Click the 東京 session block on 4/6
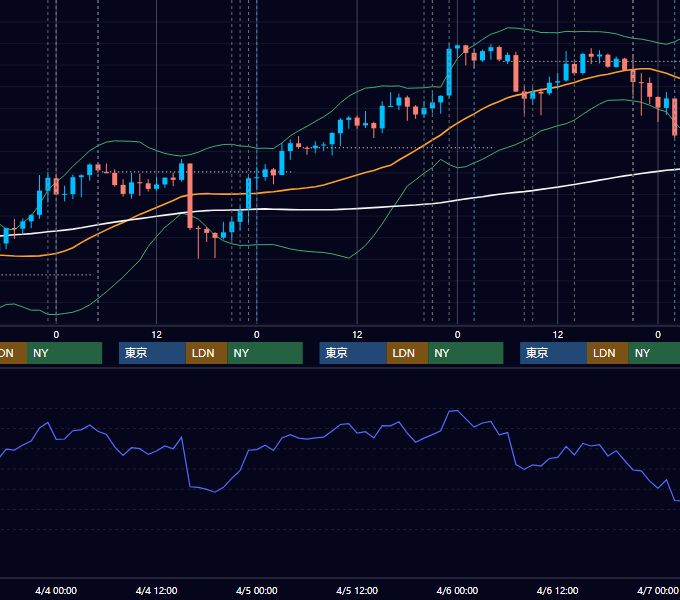This screenshot has height=600, width=680. tap(553, 353)
